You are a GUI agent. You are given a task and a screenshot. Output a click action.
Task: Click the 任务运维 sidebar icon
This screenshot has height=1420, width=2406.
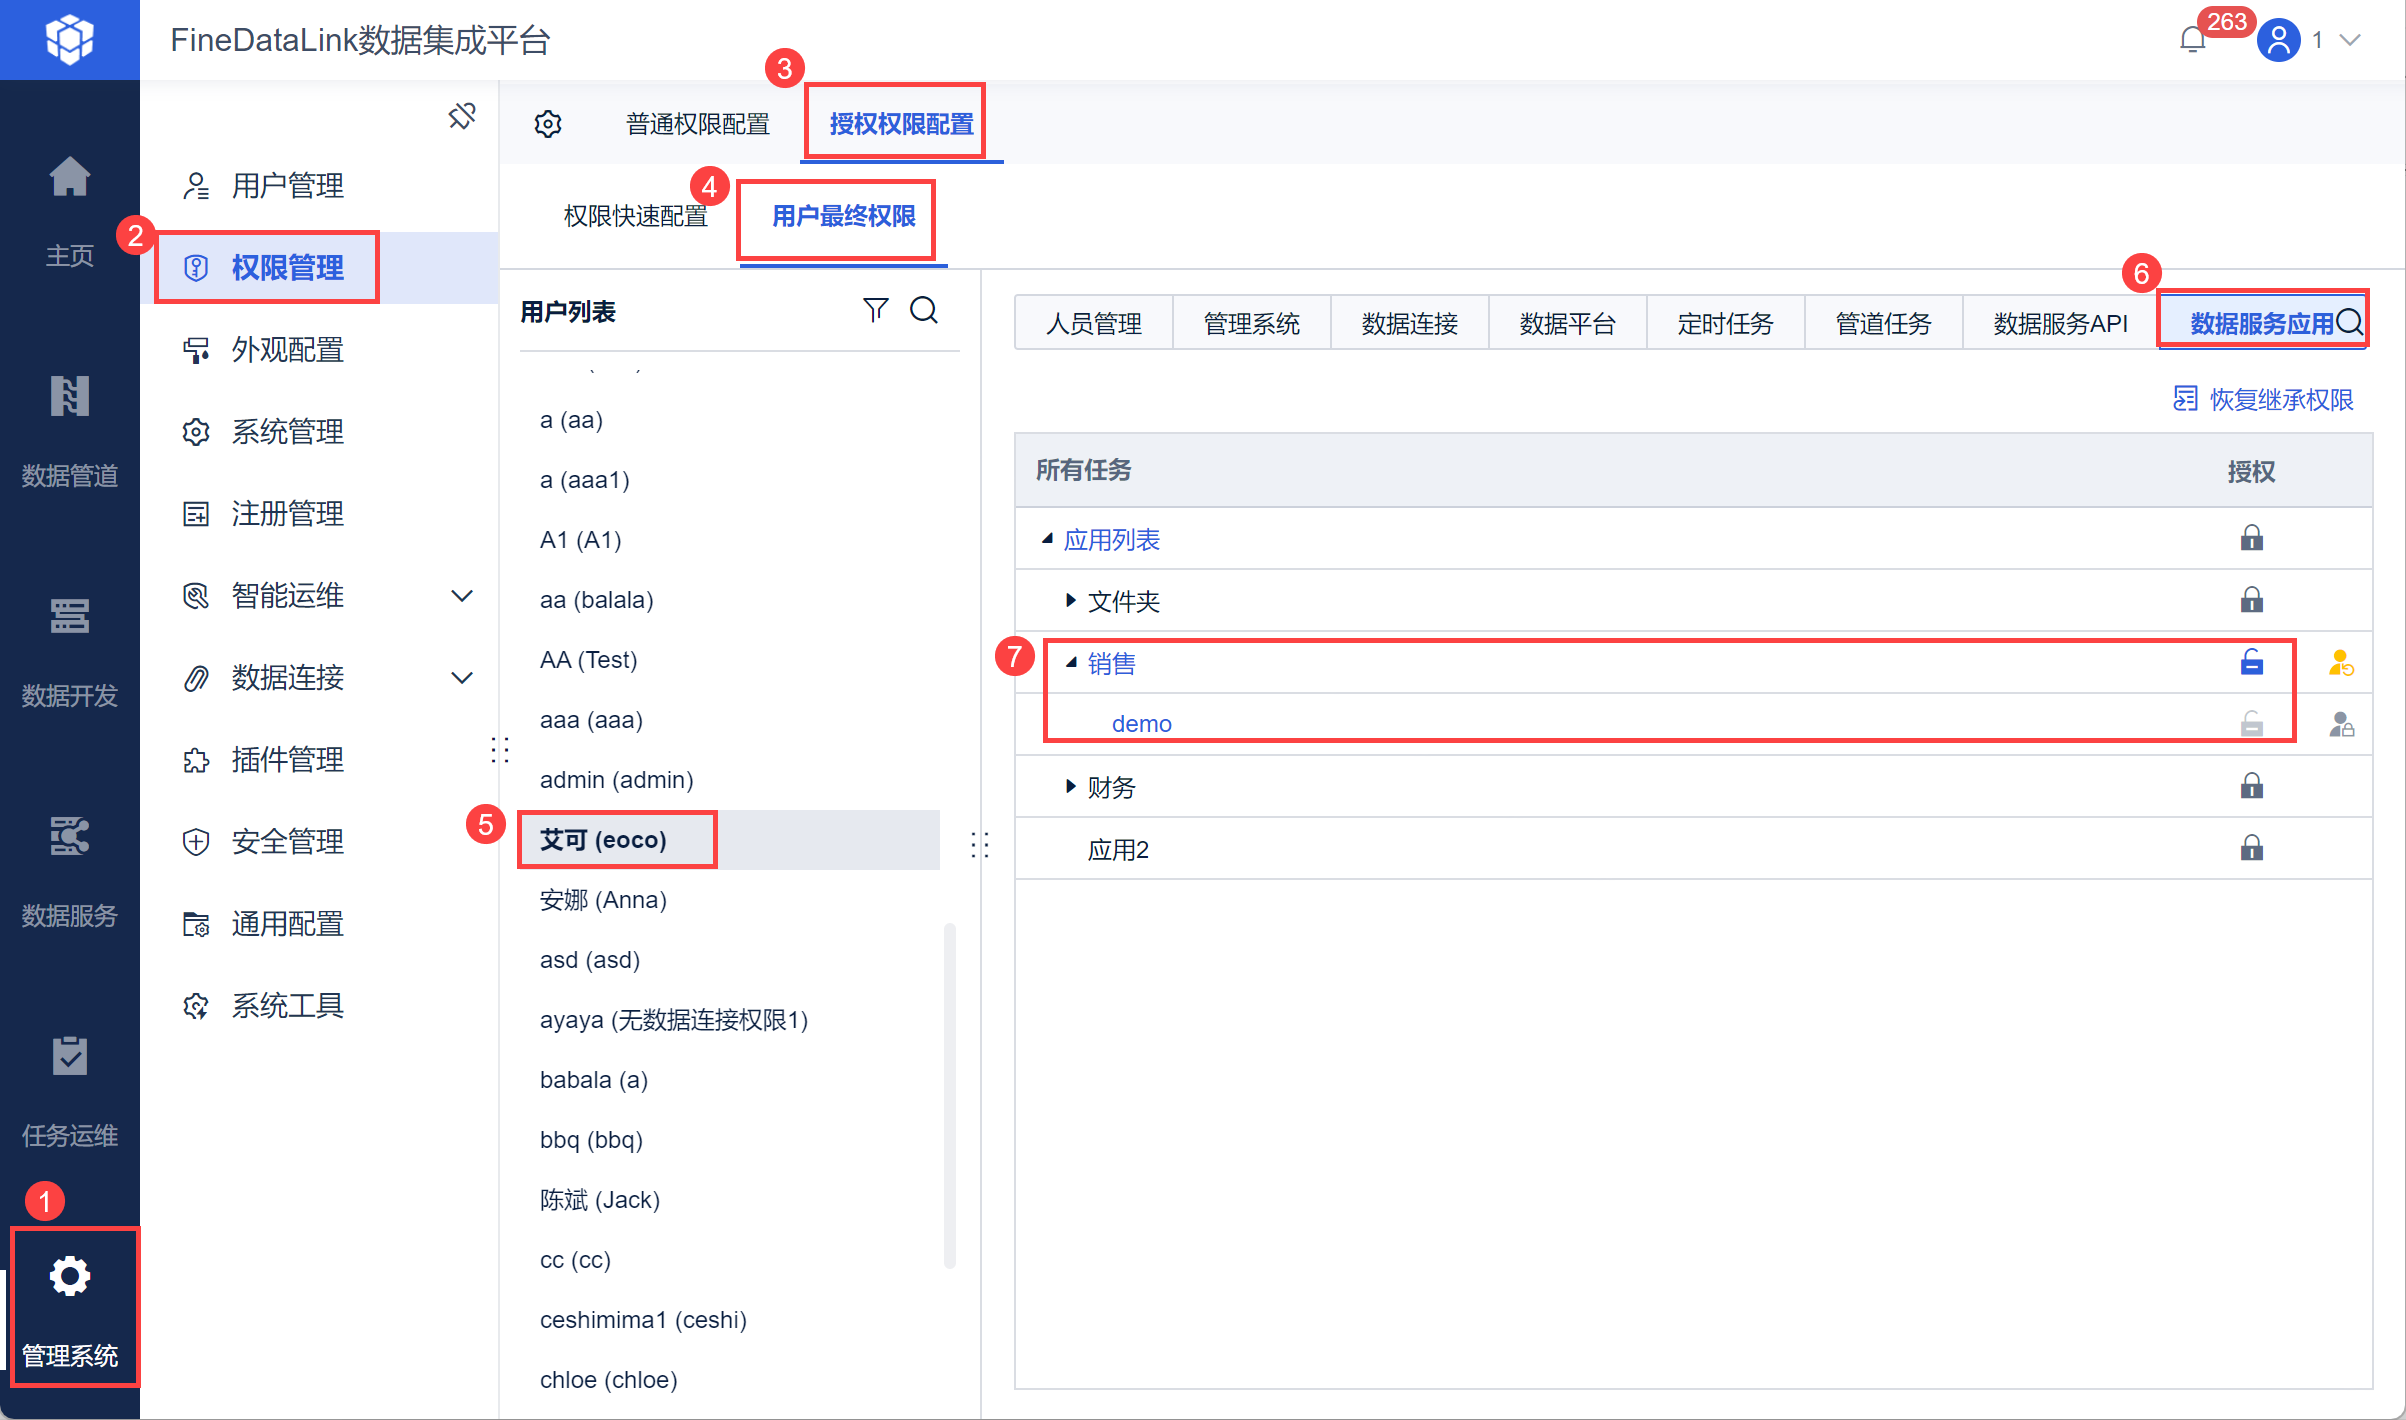(x=69, y=1057)
